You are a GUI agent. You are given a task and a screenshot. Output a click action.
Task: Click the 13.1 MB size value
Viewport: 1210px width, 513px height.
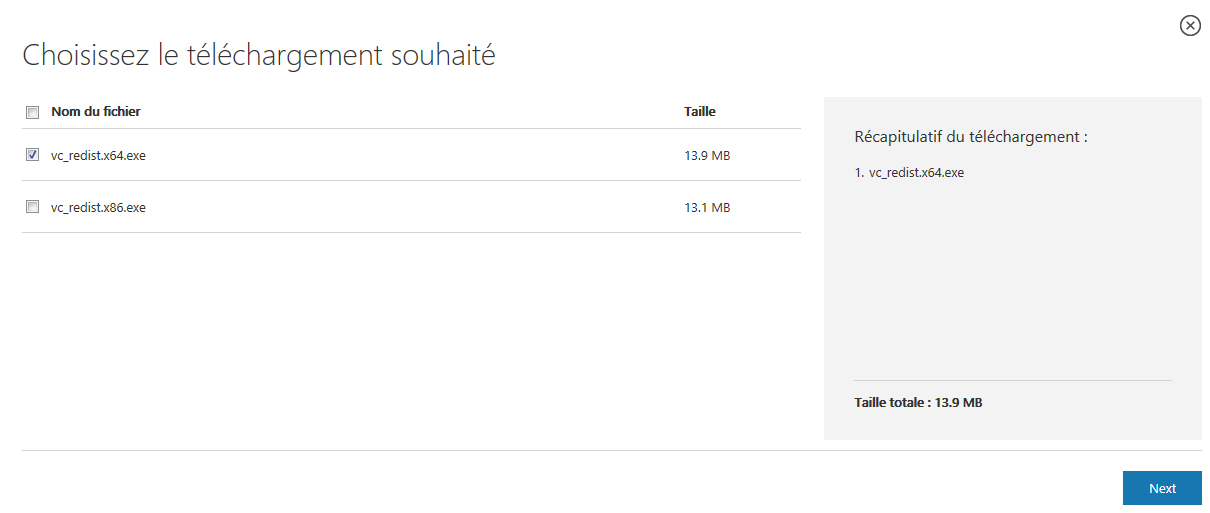click(707, 207)
